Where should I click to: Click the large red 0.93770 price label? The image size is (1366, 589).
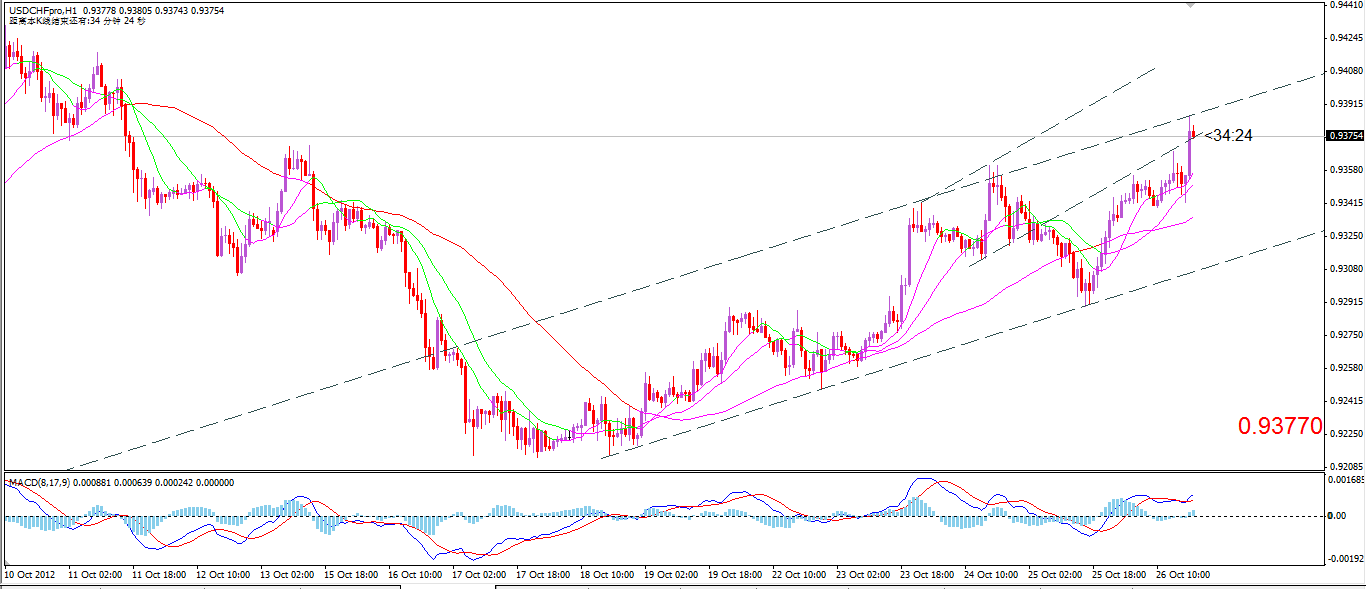pyautogui.click(x=1280, y=427)
